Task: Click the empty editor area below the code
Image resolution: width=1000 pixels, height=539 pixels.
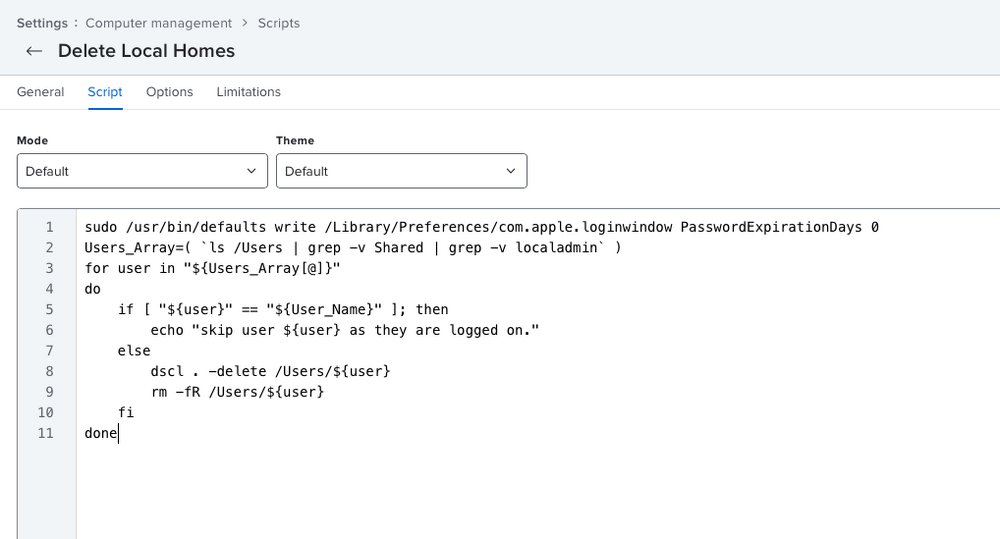Action: tap(538, 490)
